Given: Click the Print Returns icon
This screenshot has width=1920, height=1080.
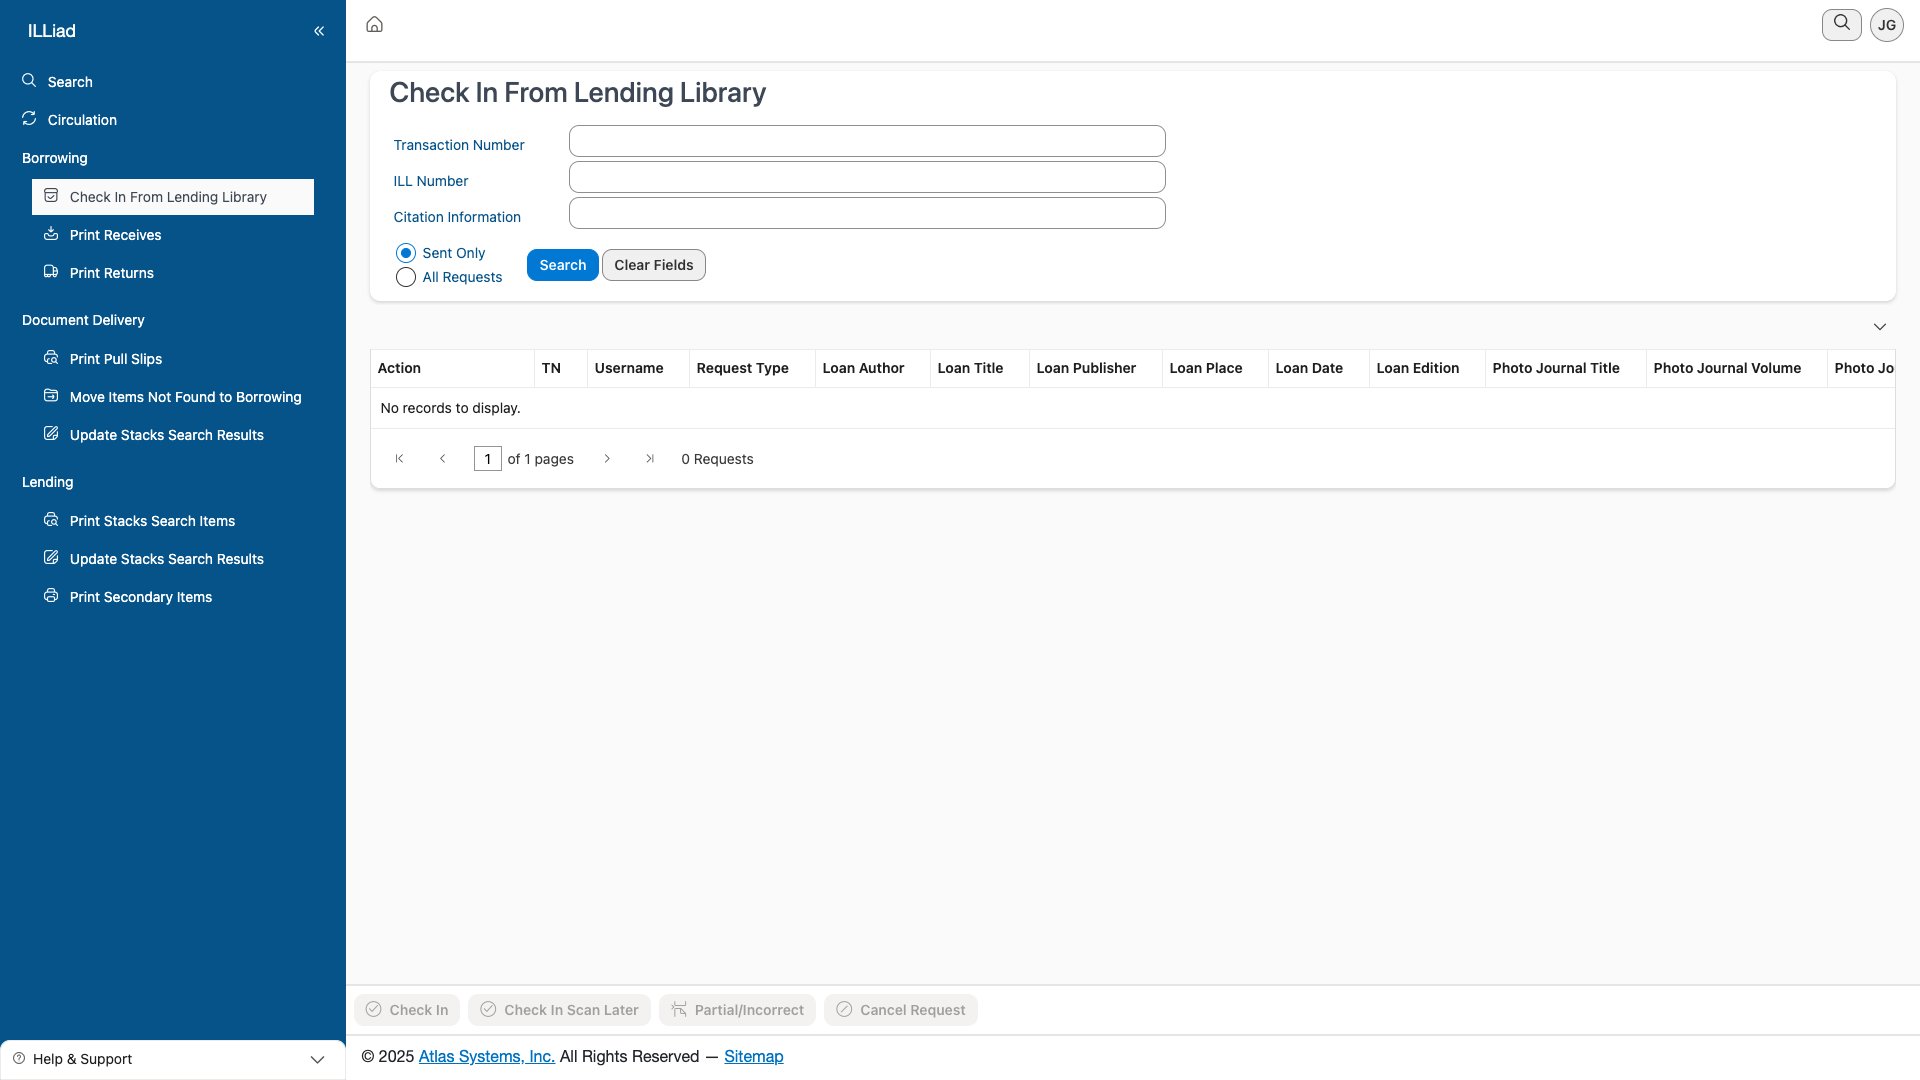Looking at the screenshot, I should [51, 272].
